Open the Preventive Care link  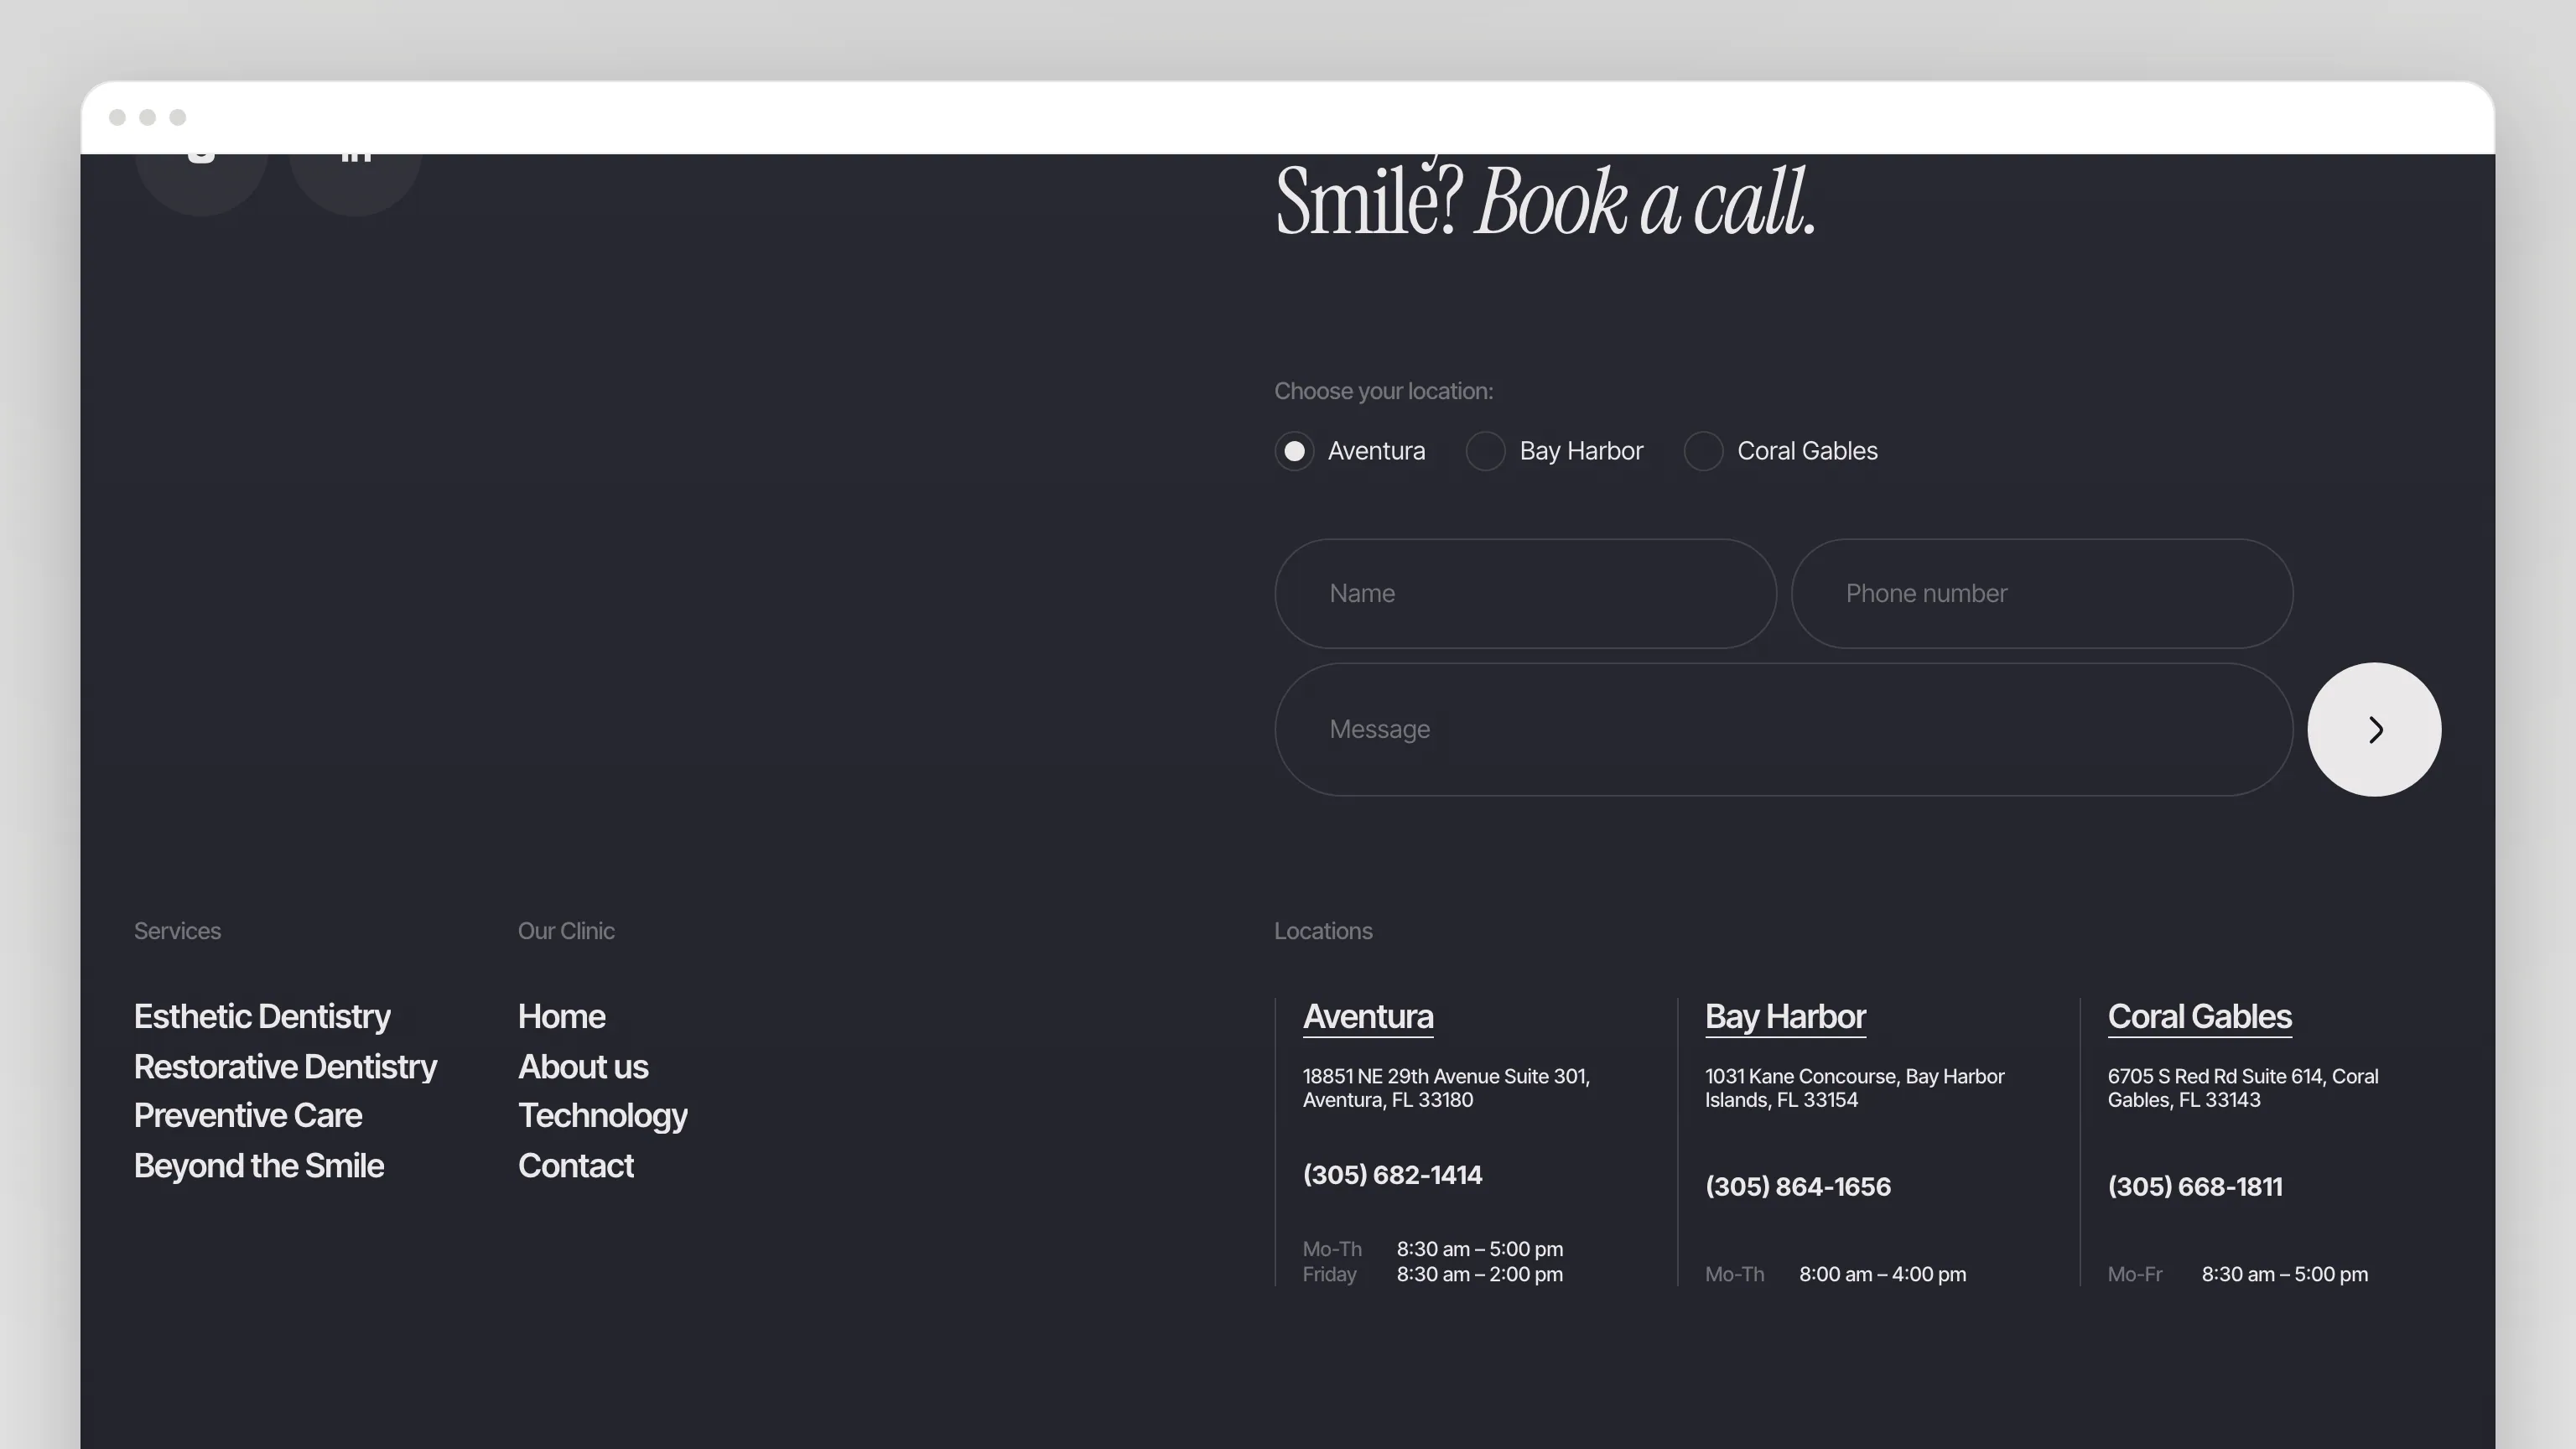click(248, 1115)
